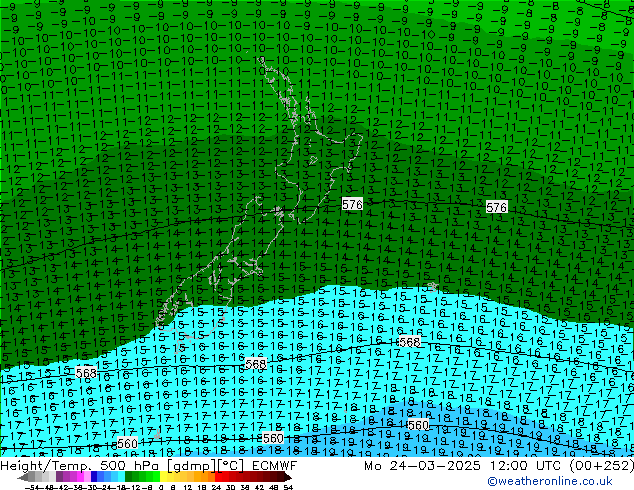This screenshot has height=490, width=634.
Task: Pick the dark green -12 band on the temperature scale
Action: (129, 478)
